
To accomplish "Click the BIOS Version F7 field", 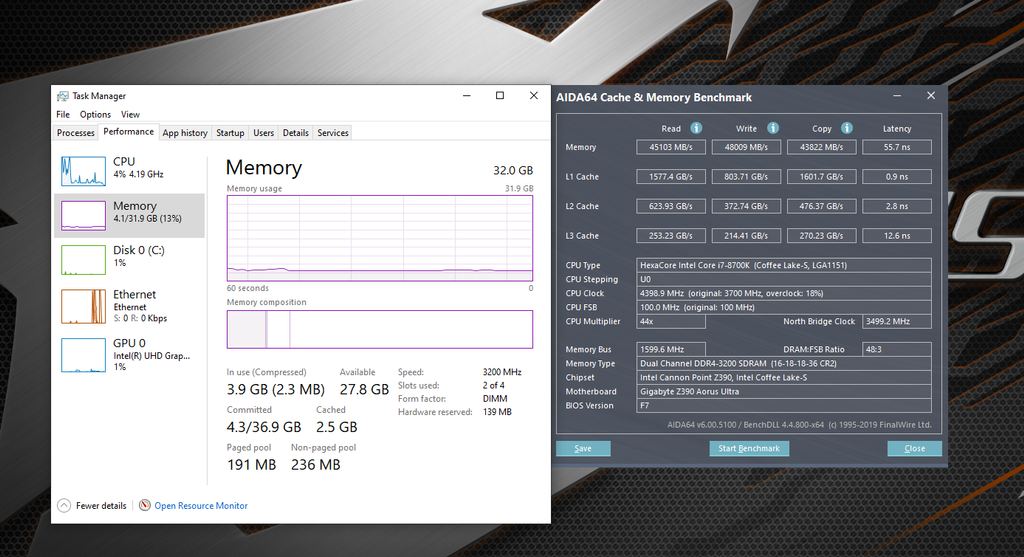I will point(784,406).
